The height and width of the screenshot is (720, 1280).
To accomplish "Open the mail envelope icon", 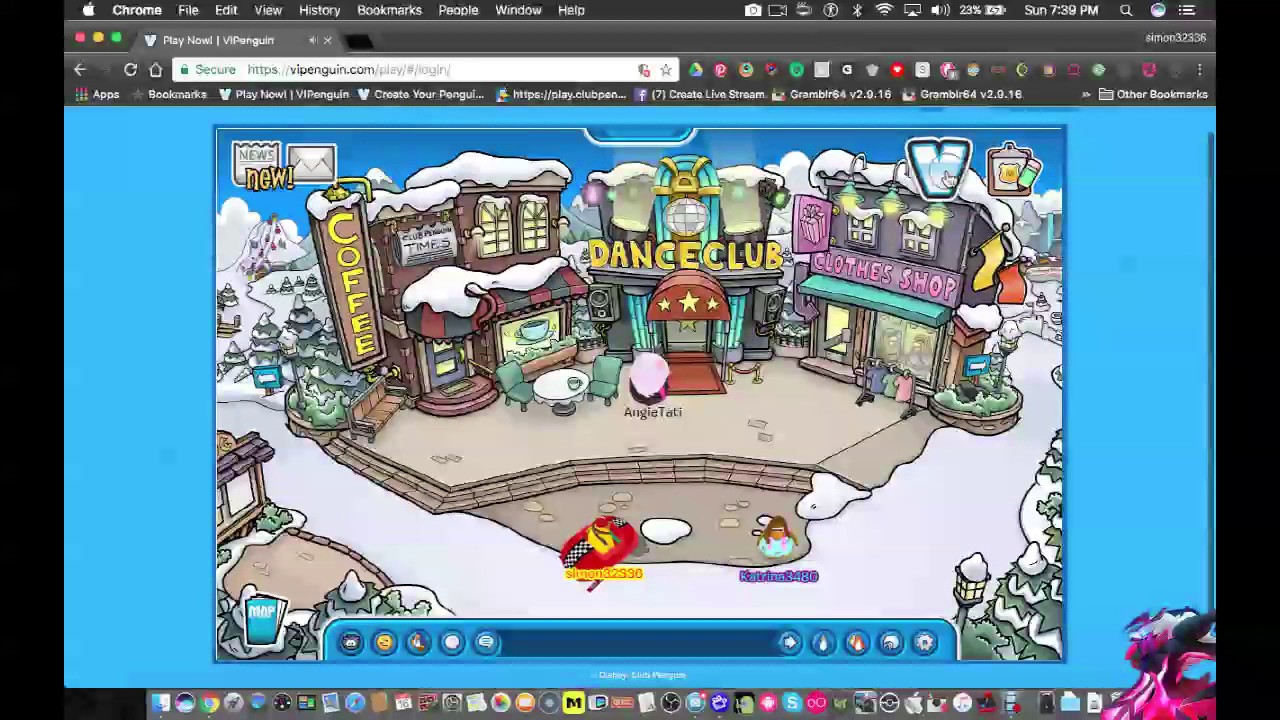I will (312, 162).
